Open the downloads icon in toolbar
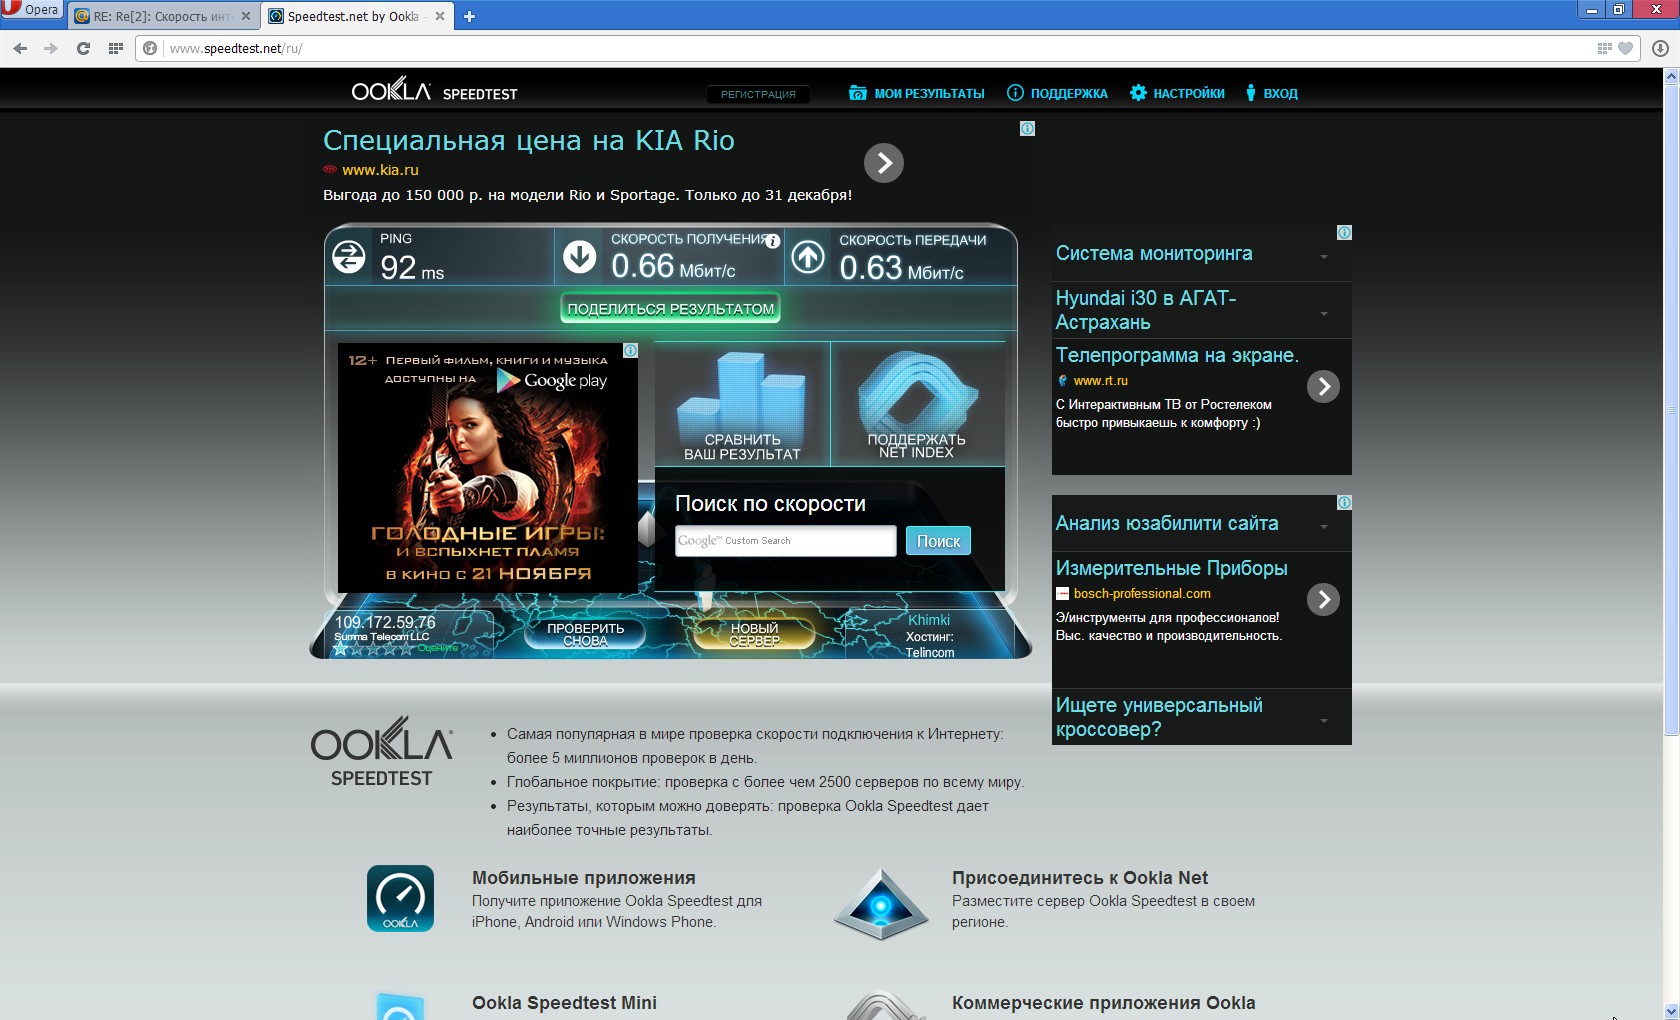This screenshot has width=1680, height=1020. 1660,48
